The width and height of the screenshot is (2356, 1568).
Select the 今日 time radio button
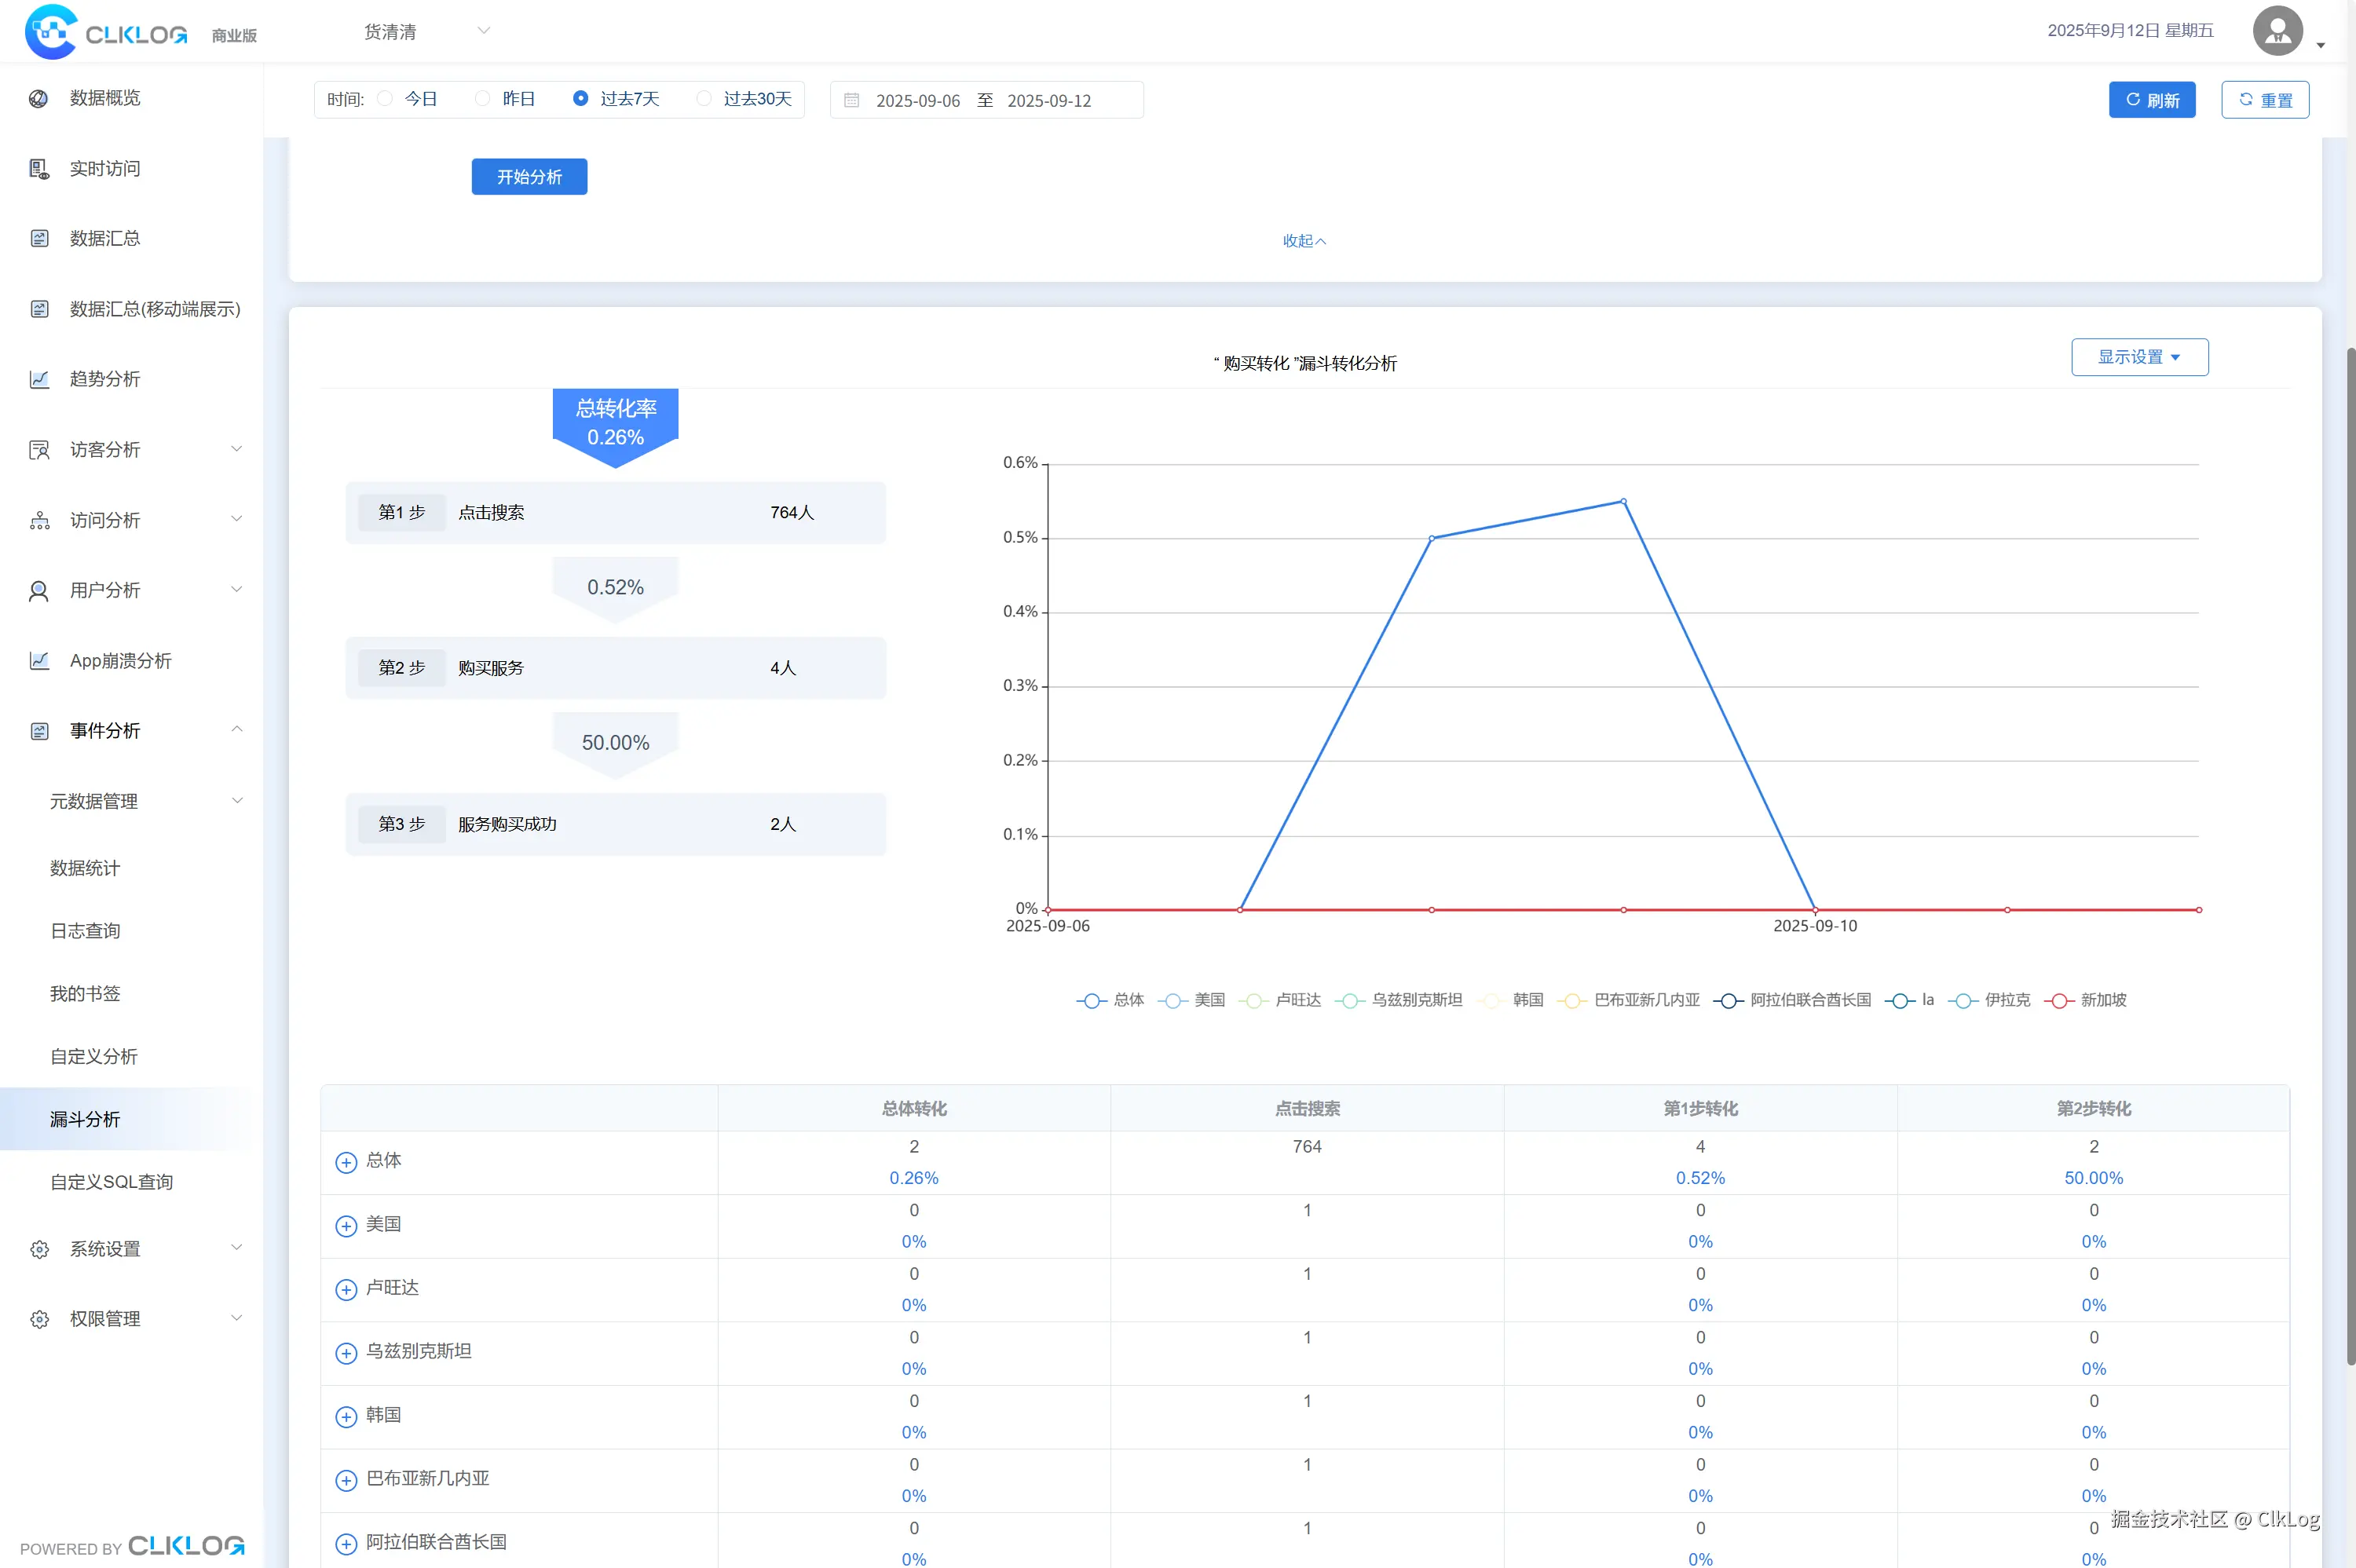[385, 99]
